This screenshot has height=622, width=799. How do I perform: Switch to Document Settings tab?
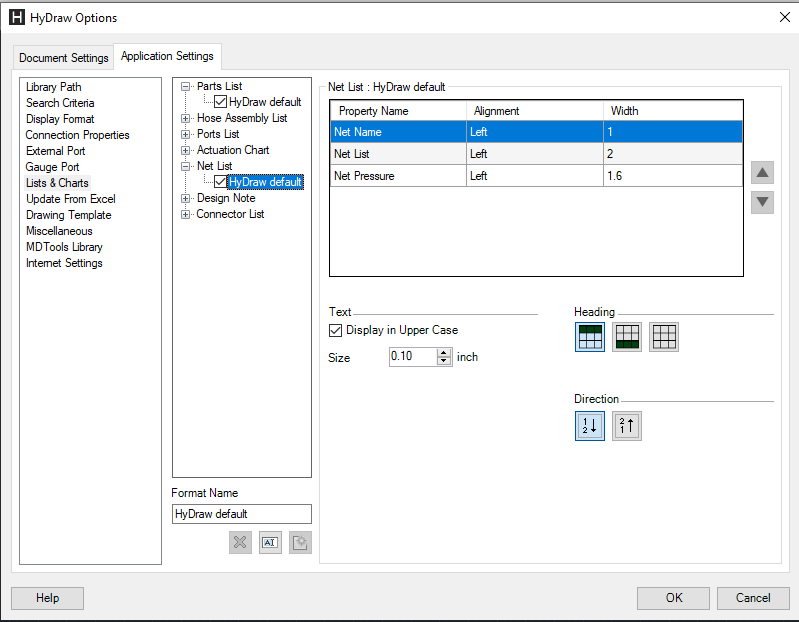tap(64, 58)
